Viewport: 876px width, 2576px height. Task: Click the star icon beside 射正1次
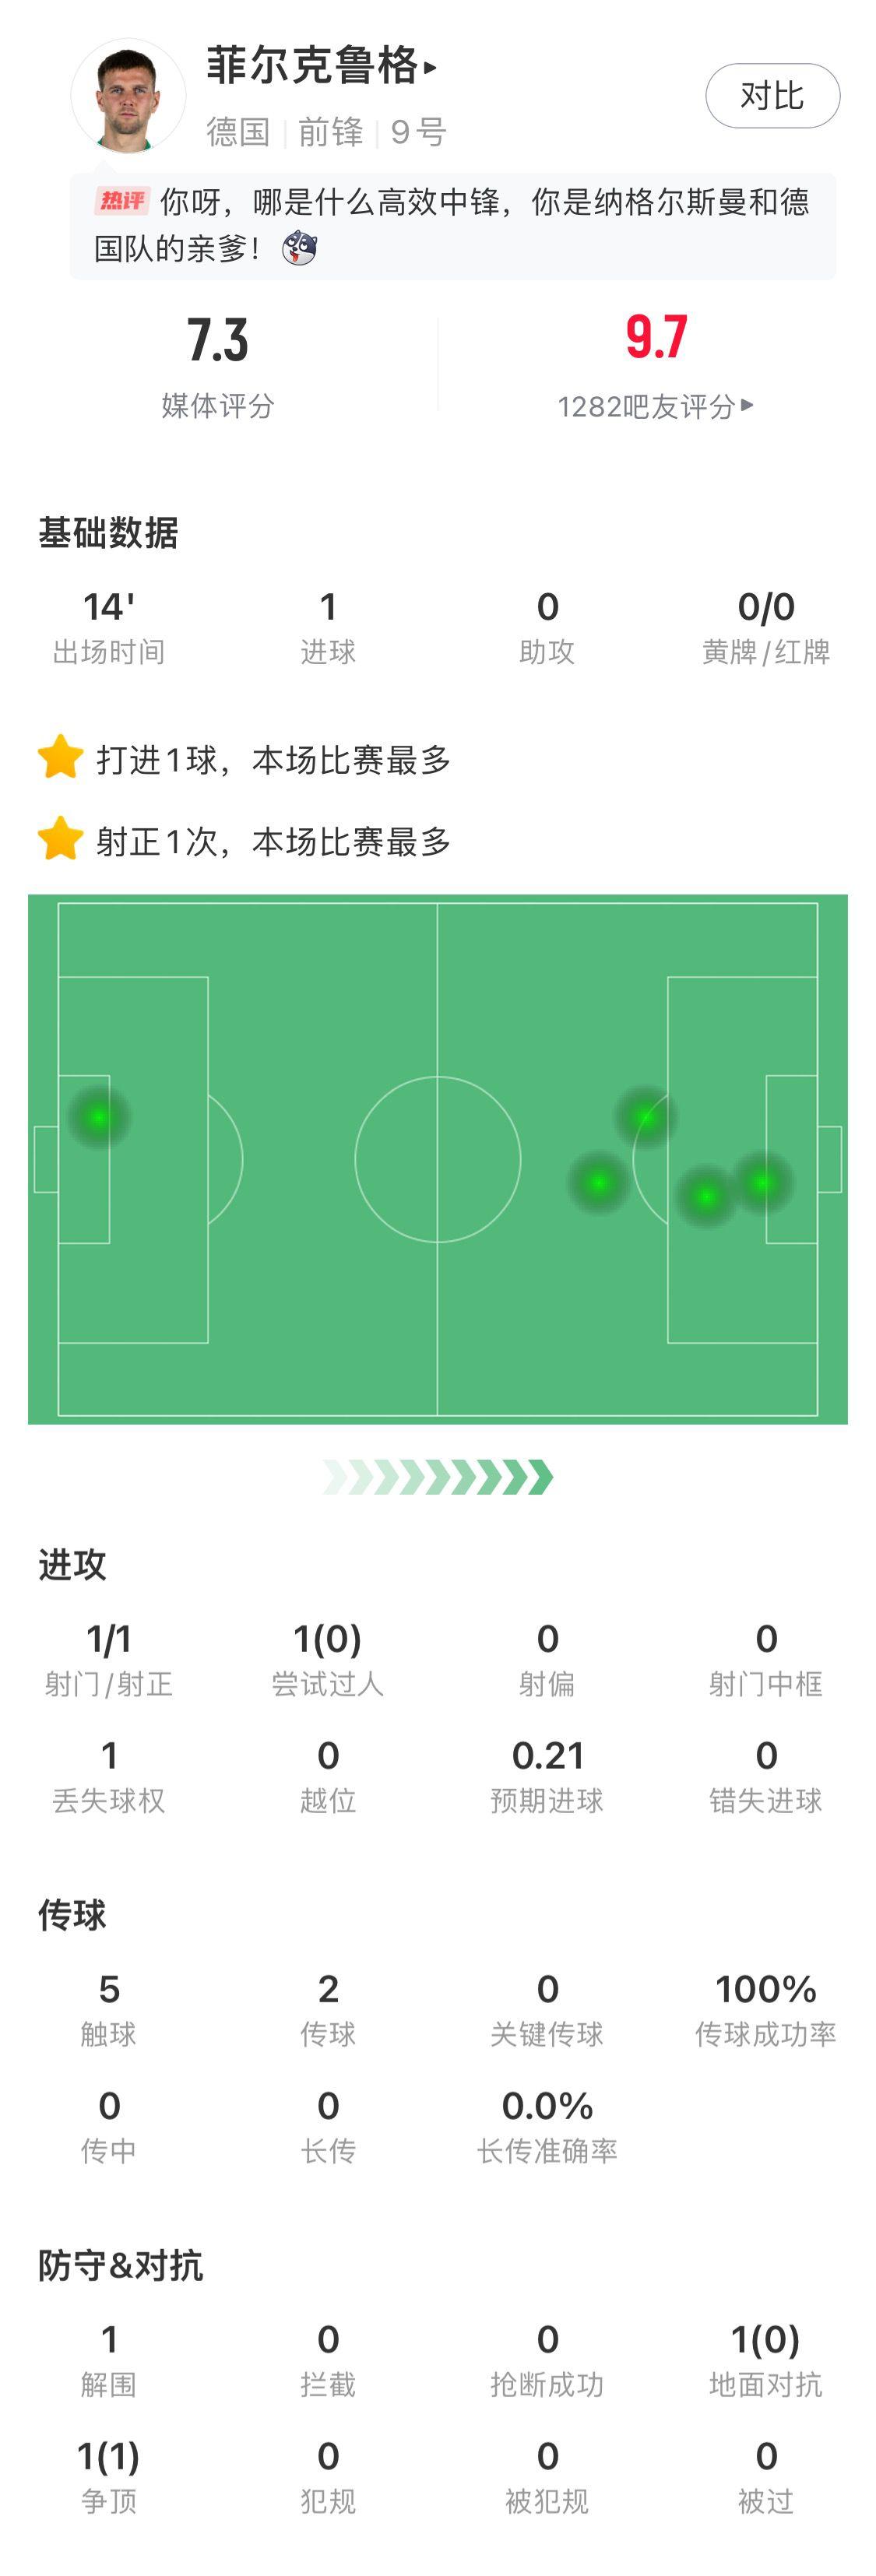[60, 839]
